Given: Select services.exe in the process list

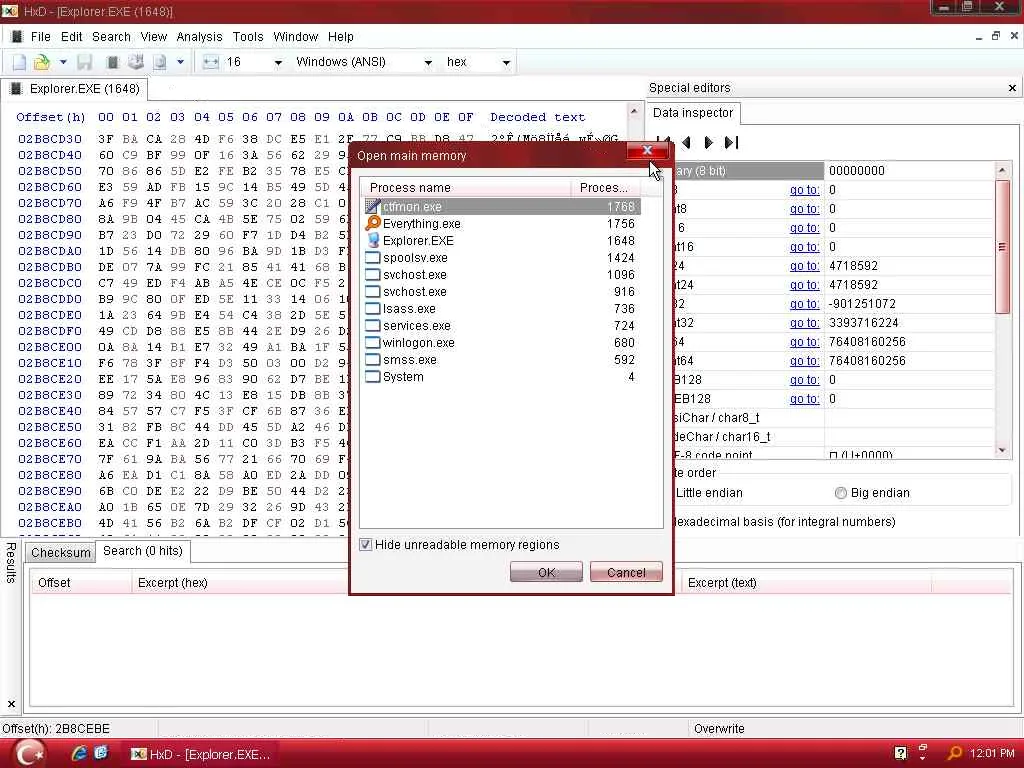Looking at the screenshot, I should pos(501,325).
